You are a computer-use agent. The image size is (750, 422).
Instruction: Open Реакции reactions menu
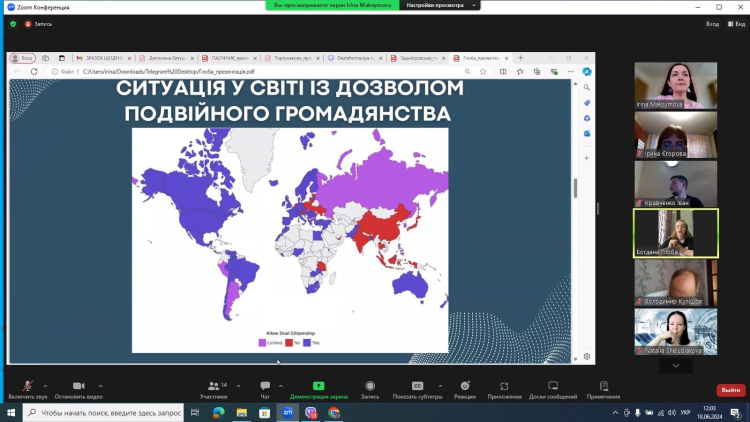coord(464,387)
